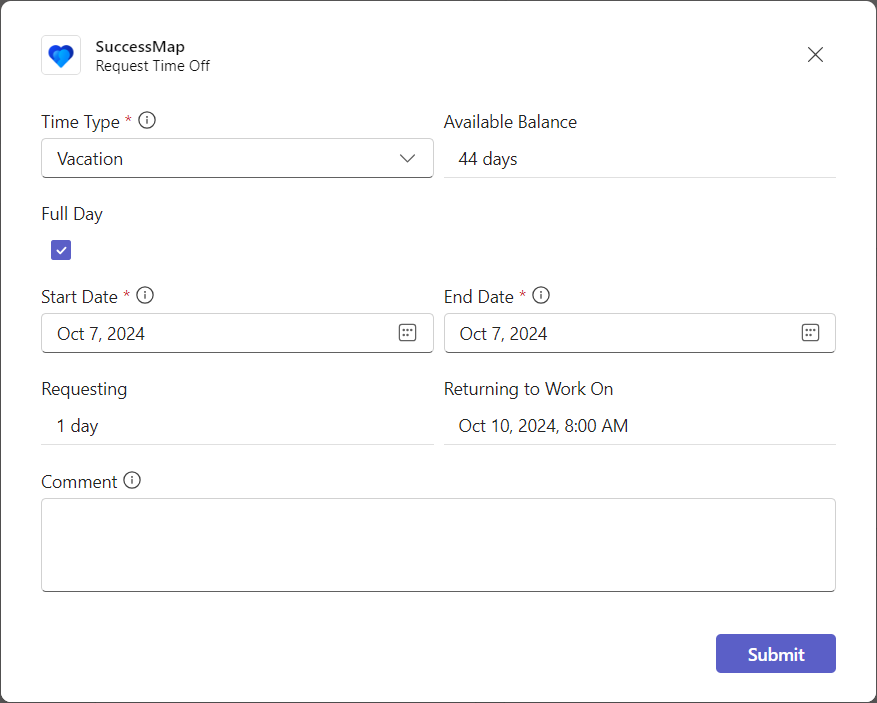Click the Request Time Off subtitle
Viewport: 877px width, 703px height.
point(153,66)
